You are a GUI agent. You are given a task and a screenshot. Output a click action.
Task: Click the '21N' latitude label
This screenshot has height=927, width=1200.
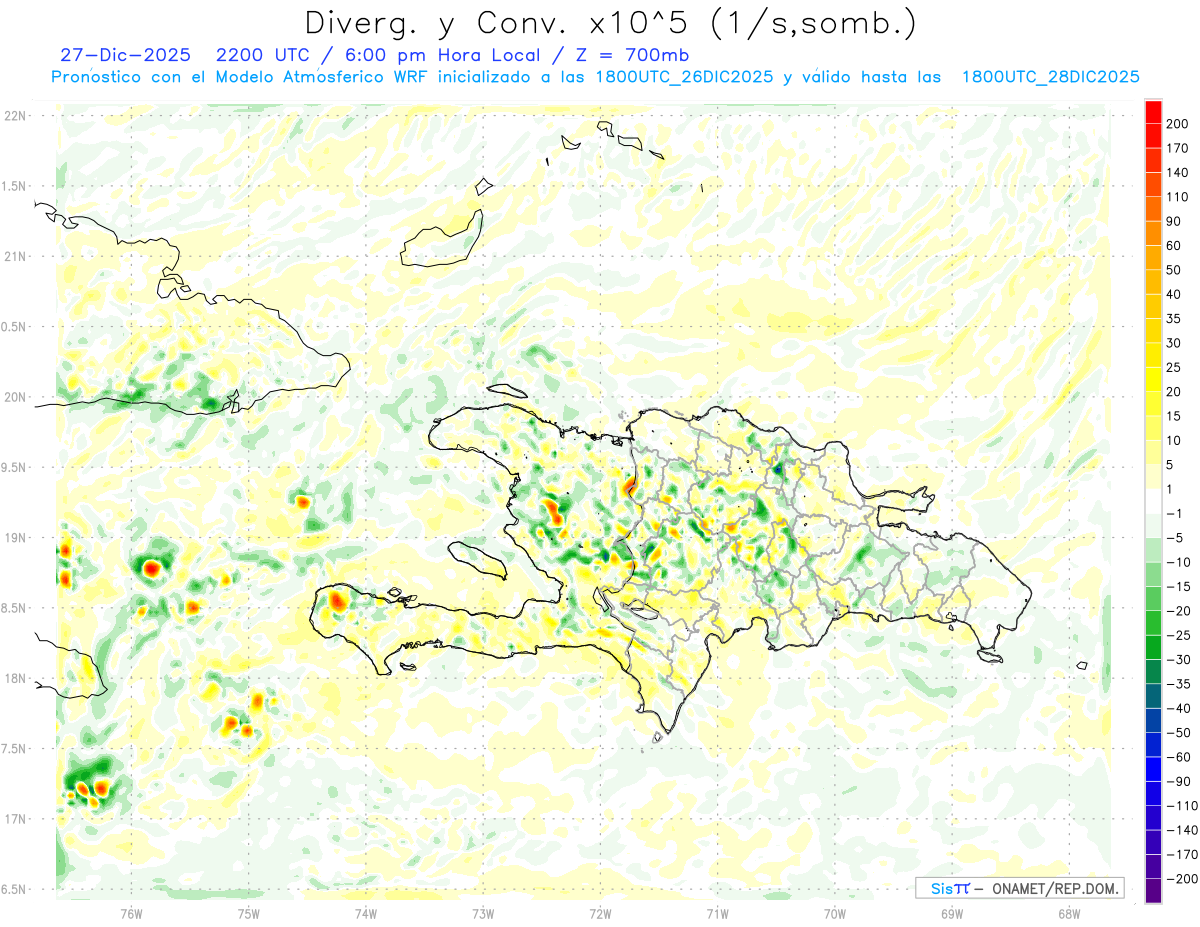pyautogui.click(x=14, y=257)
